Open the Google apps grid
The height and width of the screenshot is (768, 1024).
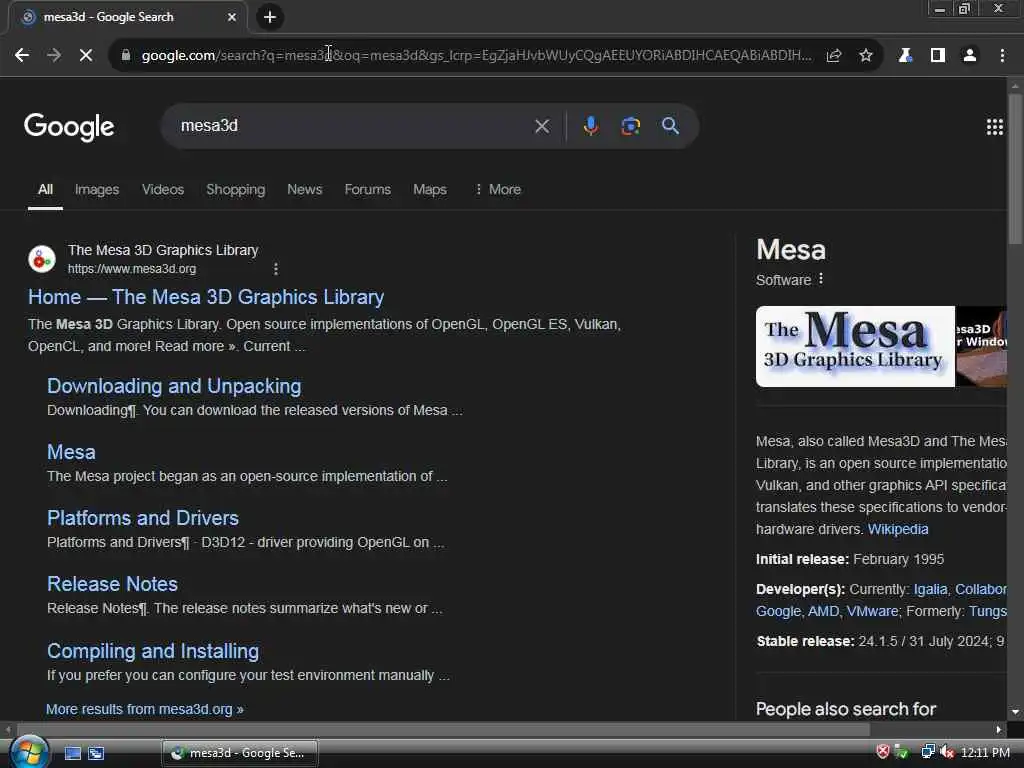(x=995, y=127)
